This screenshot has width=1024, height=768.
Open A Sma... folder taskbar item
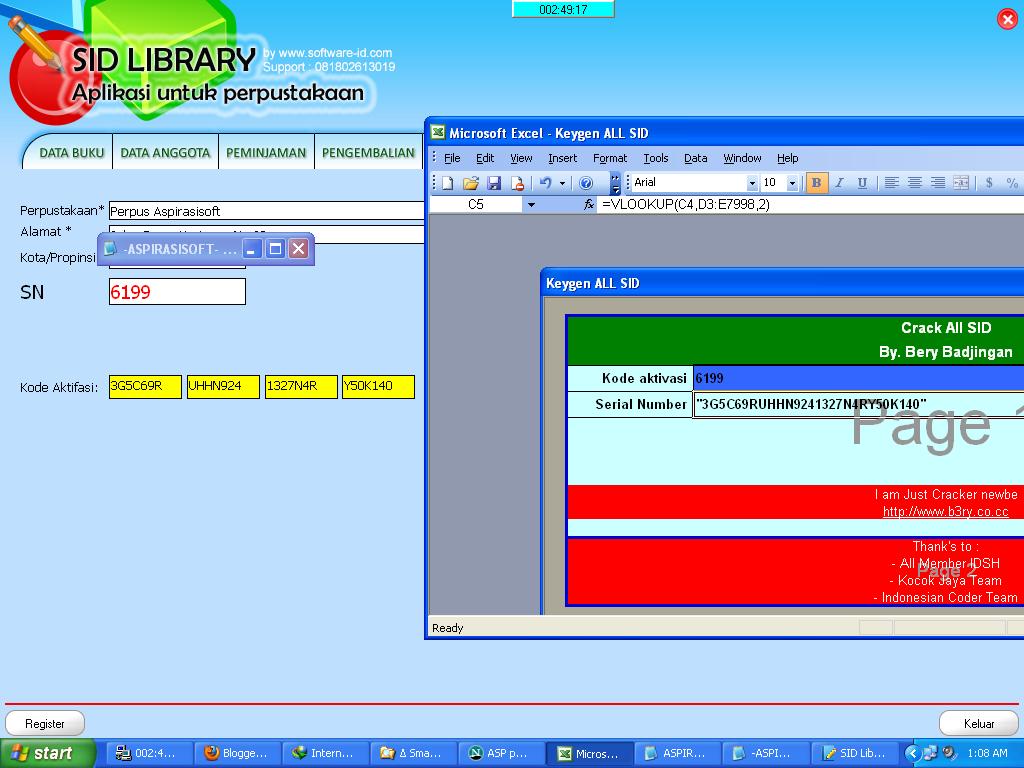pos(414,753)
